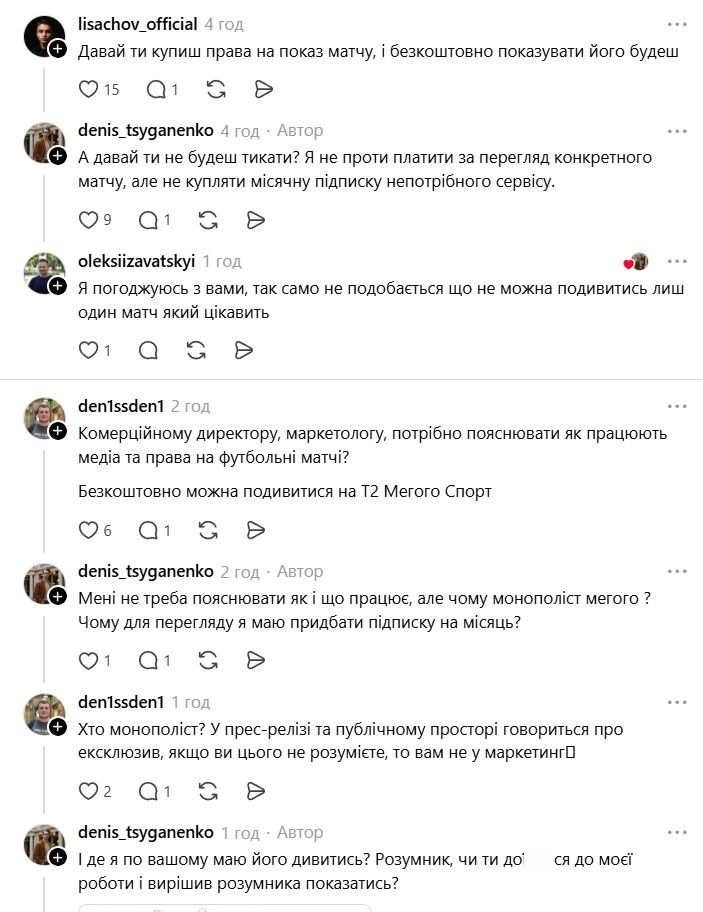Screen dimensions: 703x912
Task: Click oleksiizavatskyi's profile avatar
Action: [44, 272]
